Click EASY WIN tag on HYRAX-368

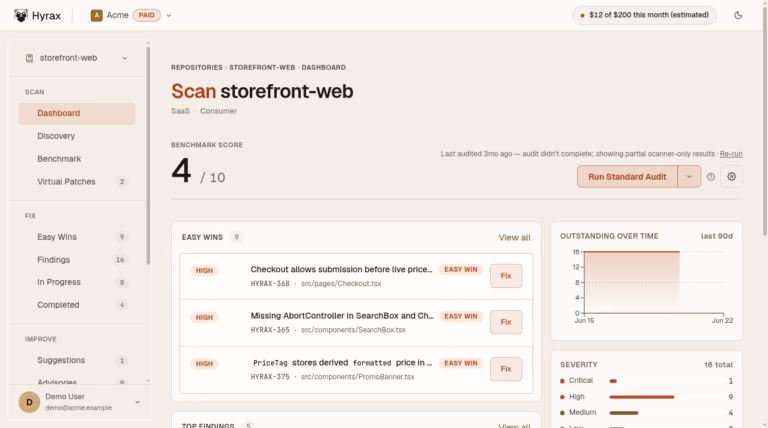click(x=460, y=269)
